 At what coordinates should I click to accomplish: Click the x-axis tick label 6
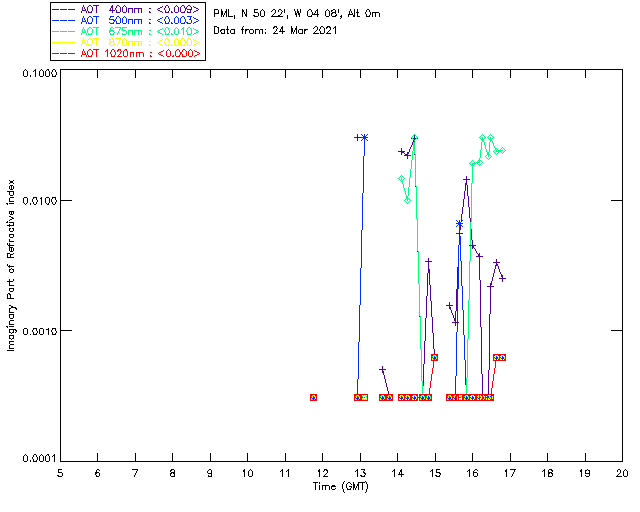[x=98, y=473]
